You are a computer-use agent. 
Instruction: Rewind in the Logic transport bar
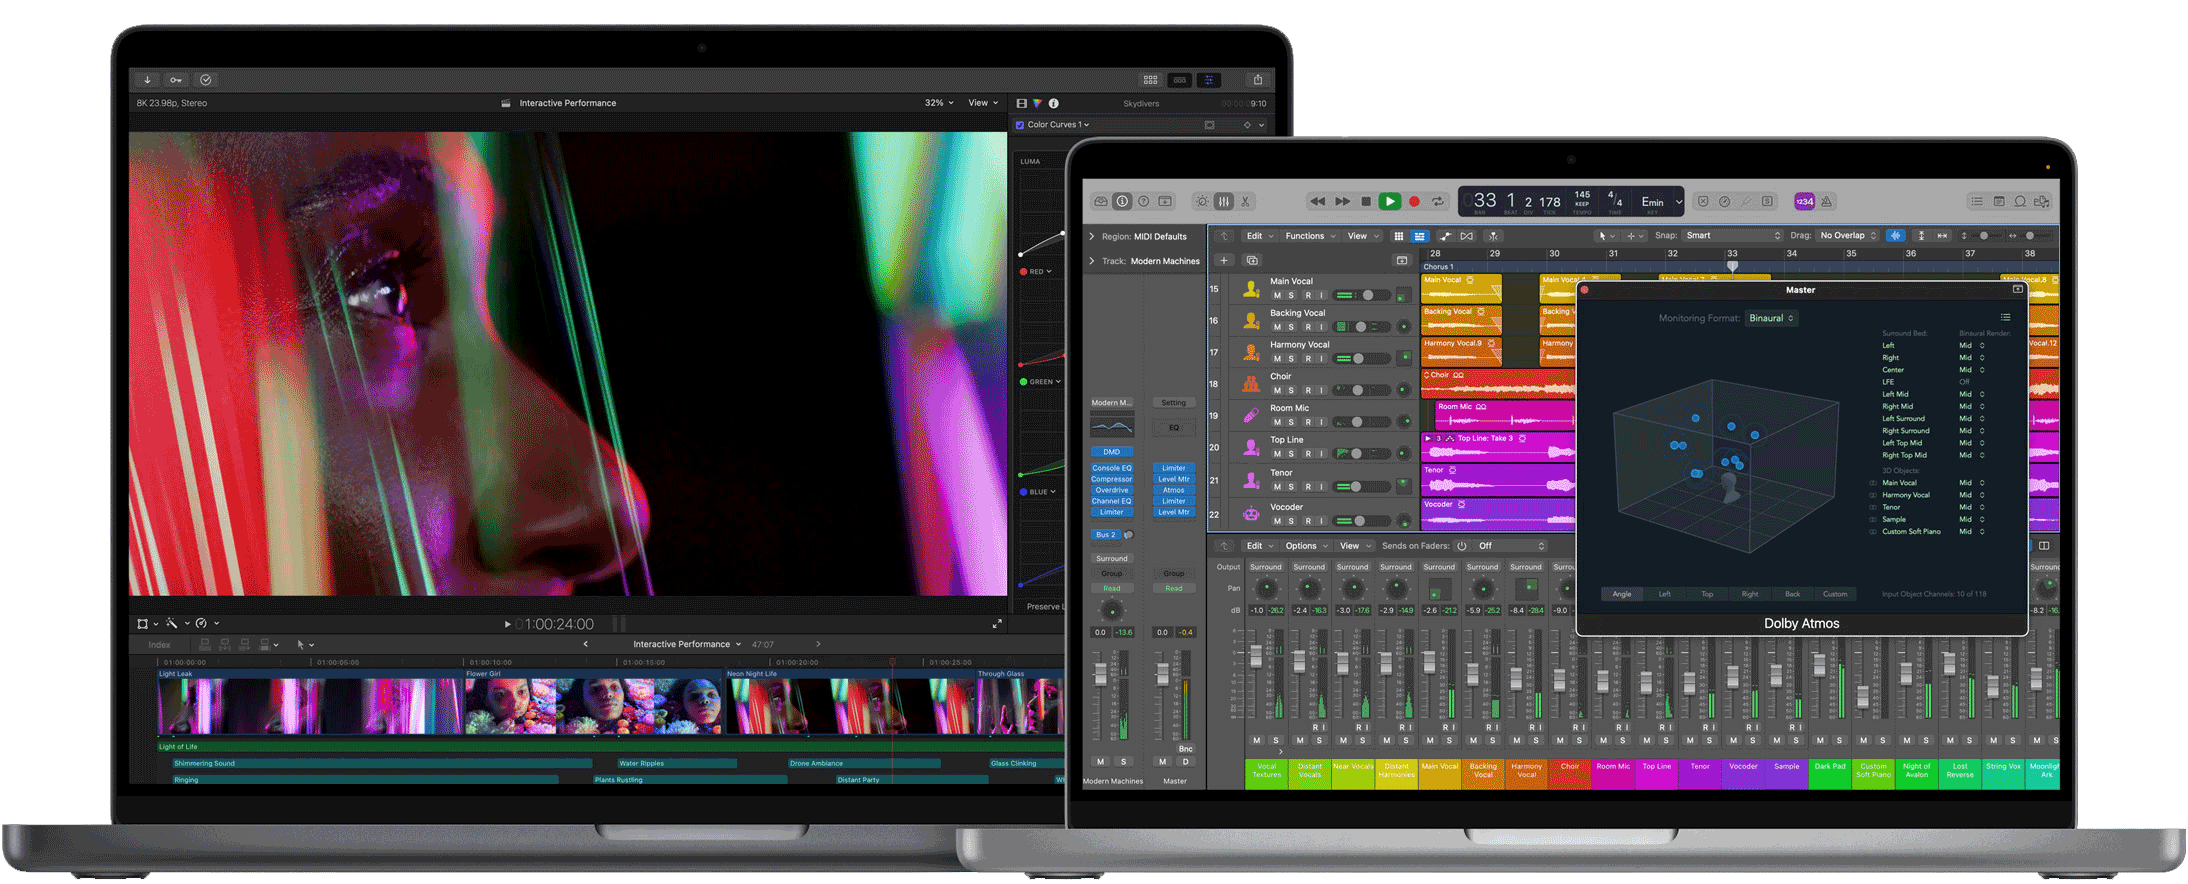(1317, 201)
